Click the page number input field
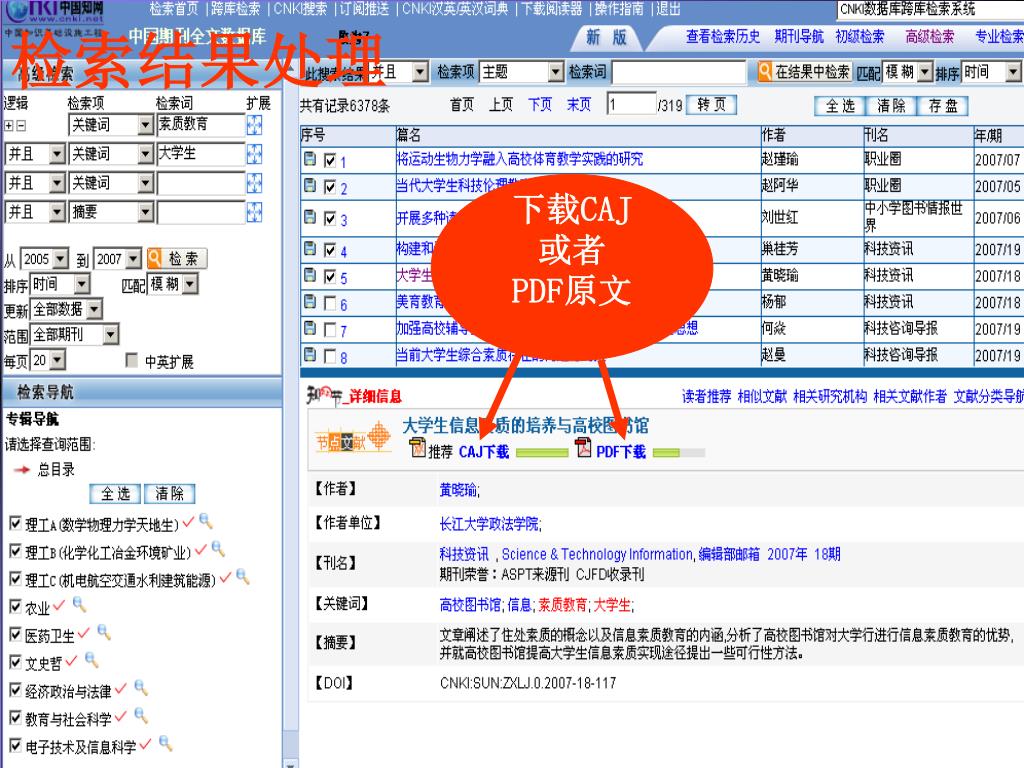The width and height of the screenshot is (1024, 768). 632,104
